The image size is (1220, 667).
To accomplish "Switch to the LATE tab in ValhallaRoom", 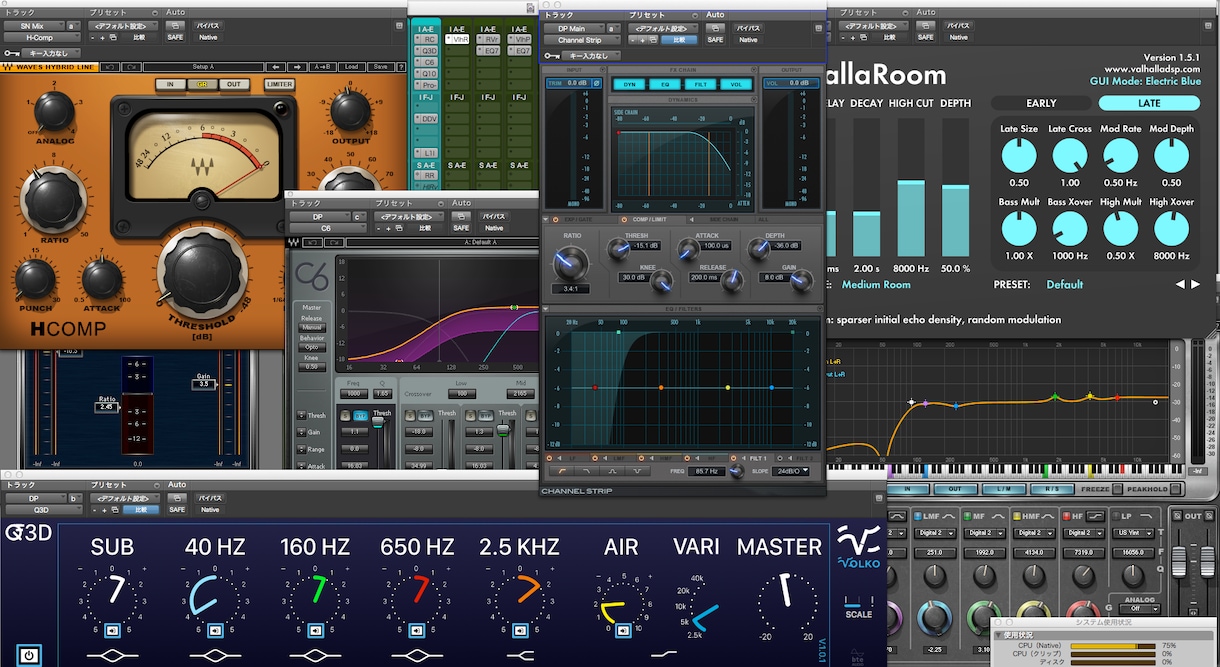I will 1149,103.
